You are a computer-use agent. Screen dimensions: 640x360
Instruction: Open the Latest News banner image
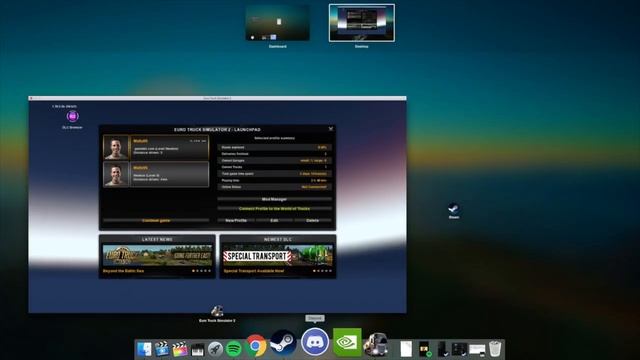(157, 255)
